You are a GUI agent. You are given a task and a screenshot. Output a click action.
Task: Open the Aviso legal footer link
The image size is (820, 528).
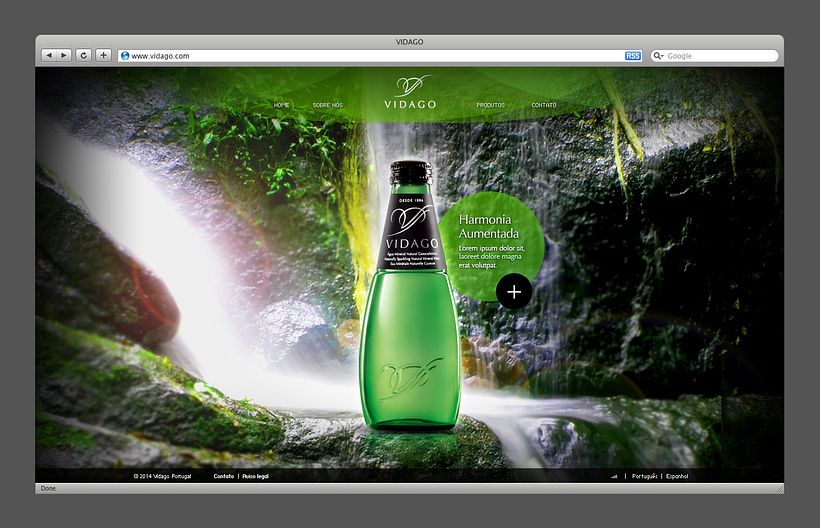click(255, 476)
